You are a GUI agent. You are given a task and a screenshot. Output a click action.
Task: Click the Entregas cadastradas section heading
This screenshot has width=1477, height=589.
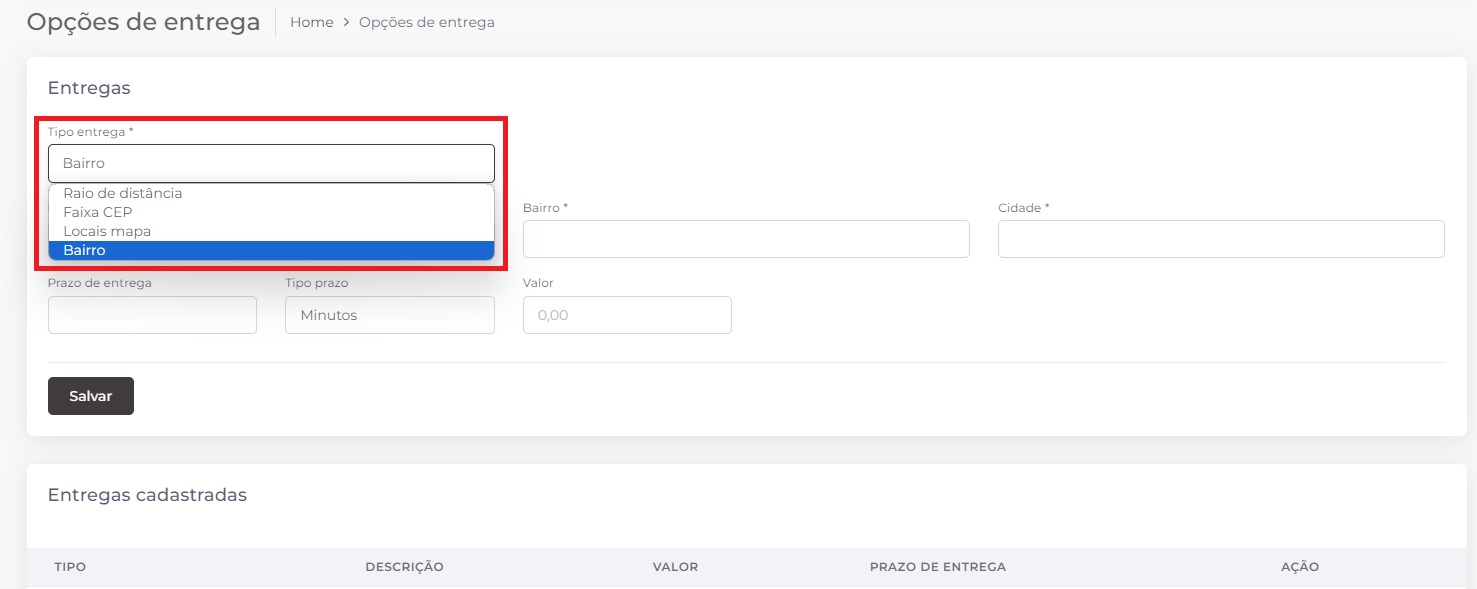tap(147, 495)
